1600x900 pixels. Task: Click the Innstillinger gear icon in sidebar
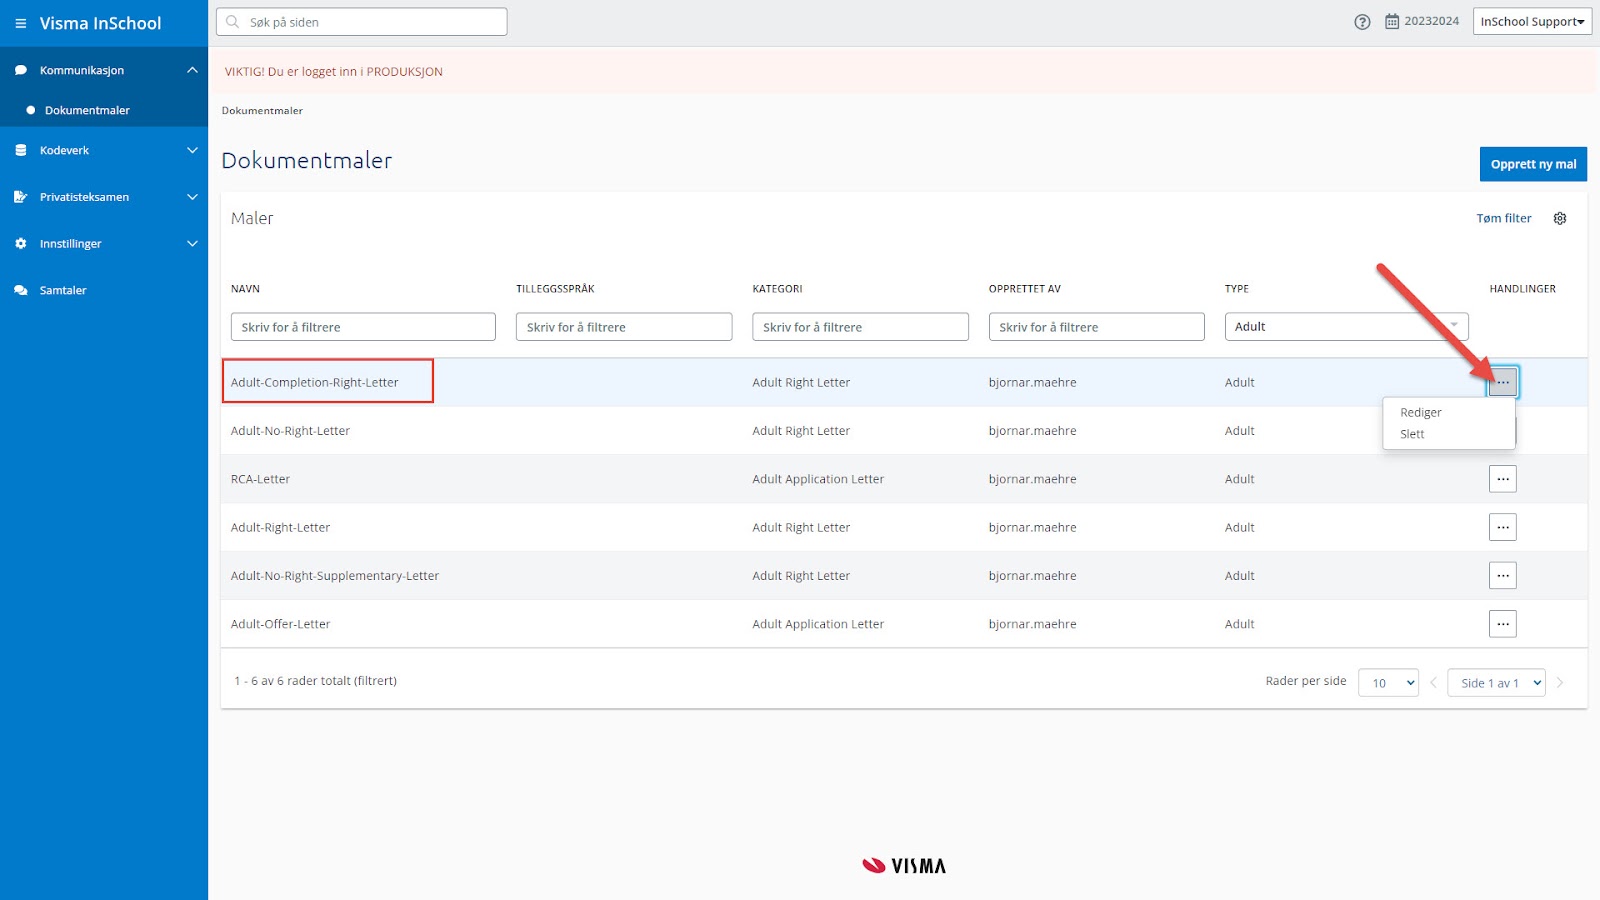pos(21,243)
